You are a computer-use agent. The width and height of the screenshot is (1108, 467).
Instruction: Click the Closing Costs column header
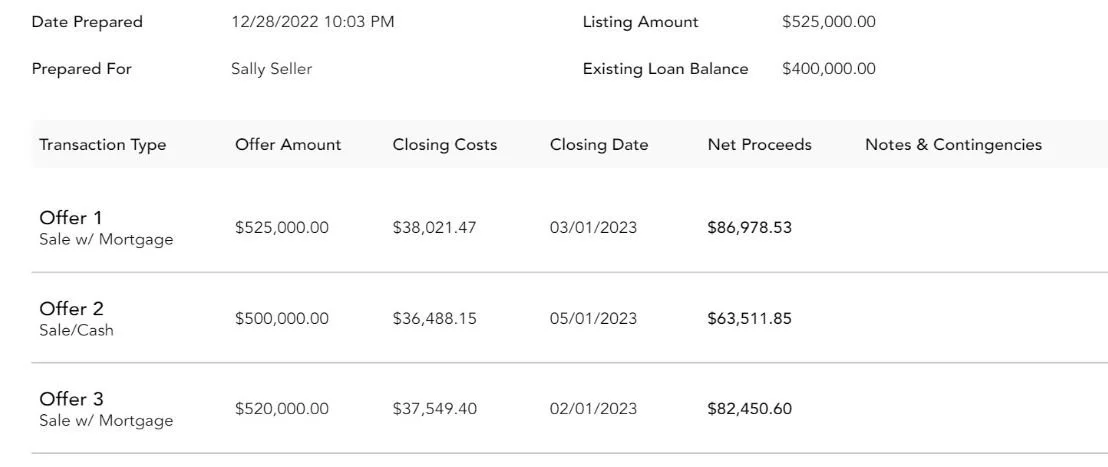pos(444,145)
